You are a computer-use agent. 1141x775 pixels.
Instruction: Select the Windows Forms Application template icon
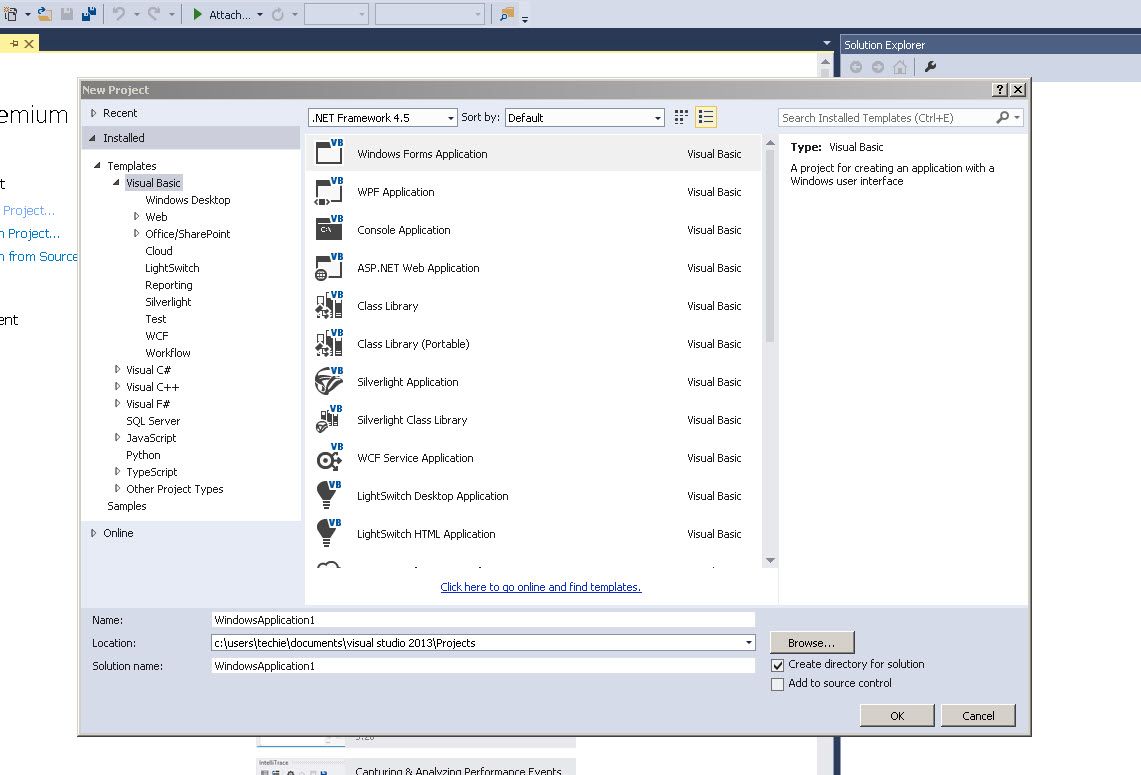[330, 150]
